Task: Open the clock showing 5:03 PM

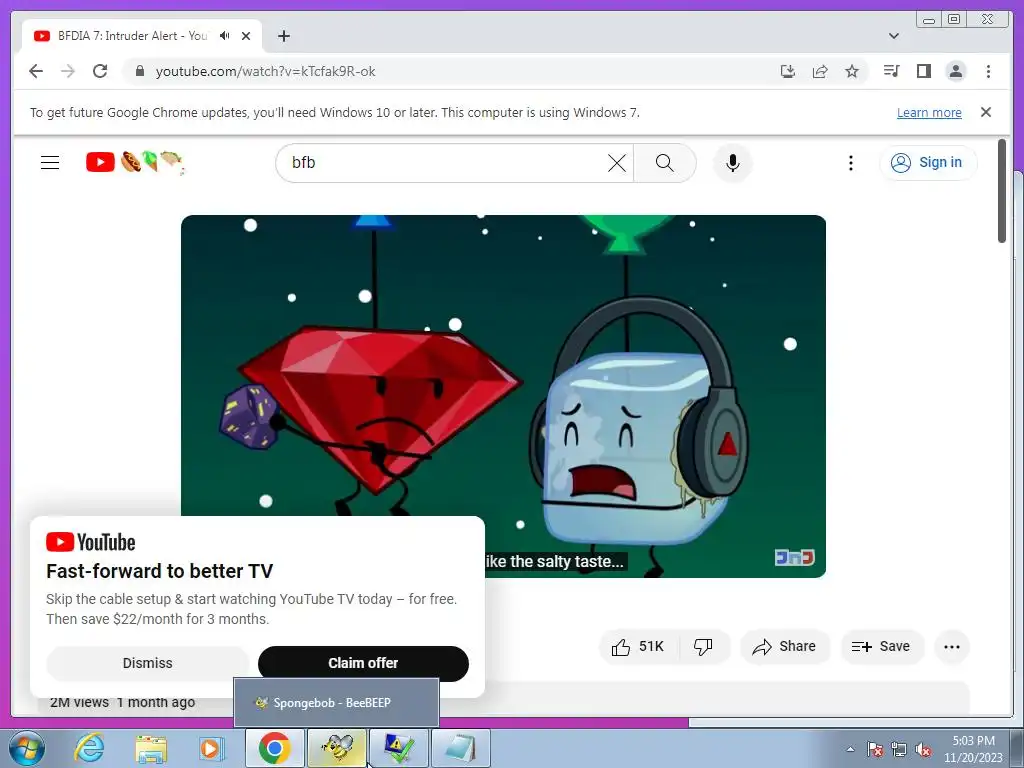Action: [x=973, y=749]
